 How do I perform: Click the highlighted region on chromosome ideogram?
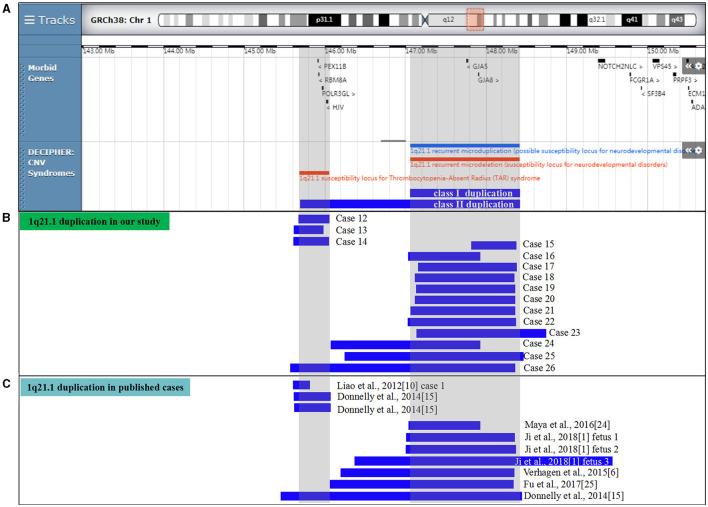[x=475, y=19]
